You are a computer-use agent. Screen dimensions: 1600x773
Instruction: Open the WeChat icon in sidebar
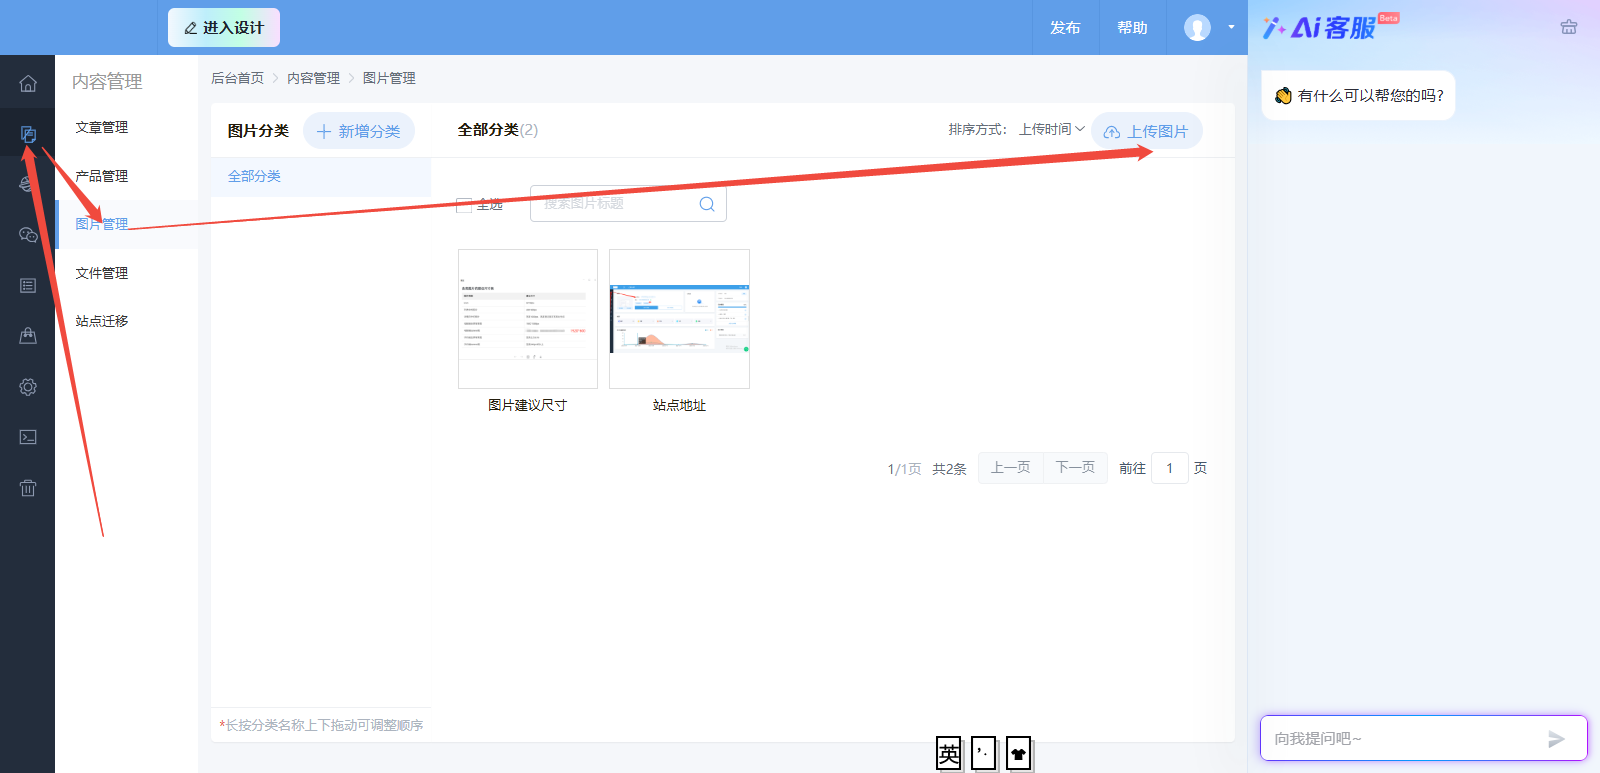[28, 235]
